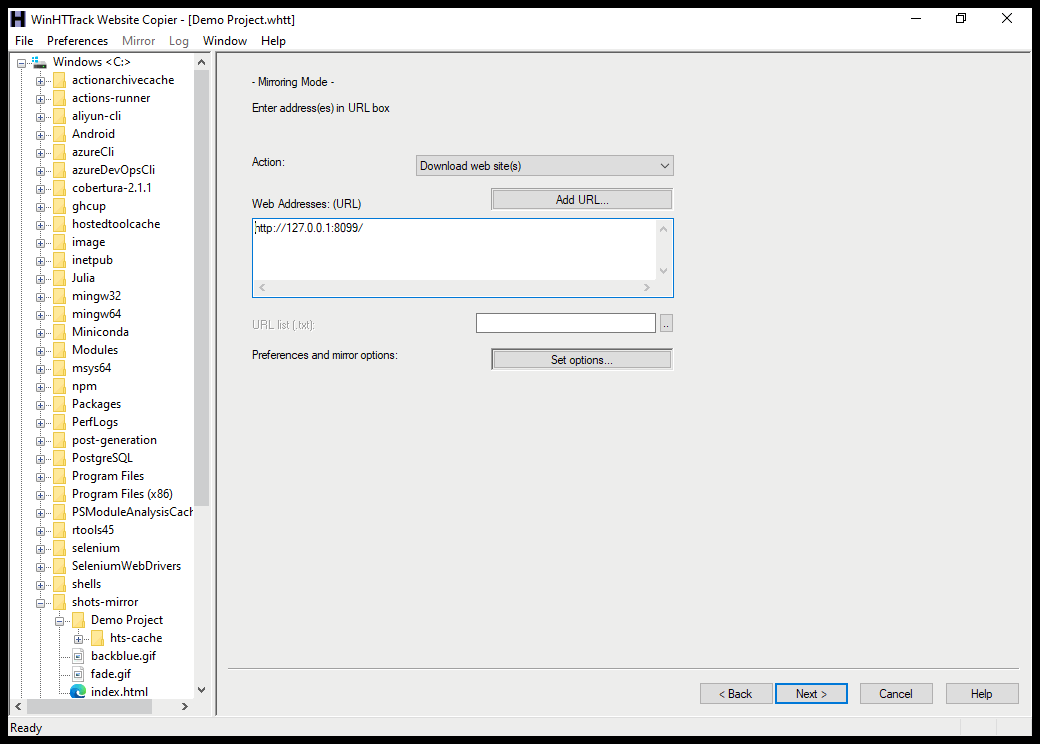Collapse the shots-mirror tree node
The width and height of the screenshot is (1040, 744).
[x=40, y=603]
